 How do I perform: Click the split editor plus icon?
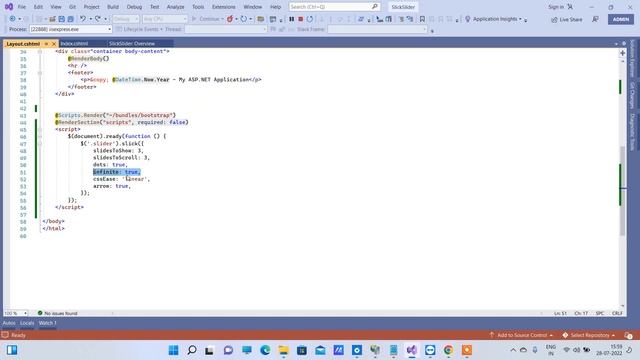tap(622, 53)
